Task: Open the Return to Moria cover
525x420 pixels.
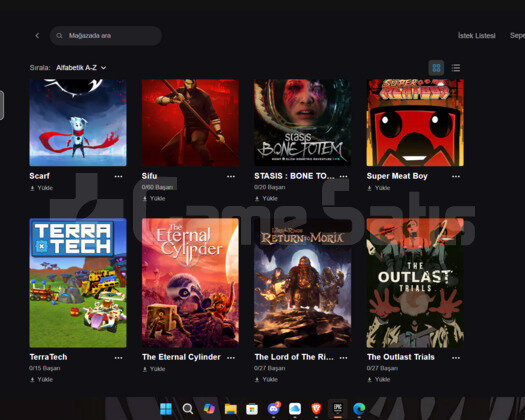Action: click(x=302, y=283)
